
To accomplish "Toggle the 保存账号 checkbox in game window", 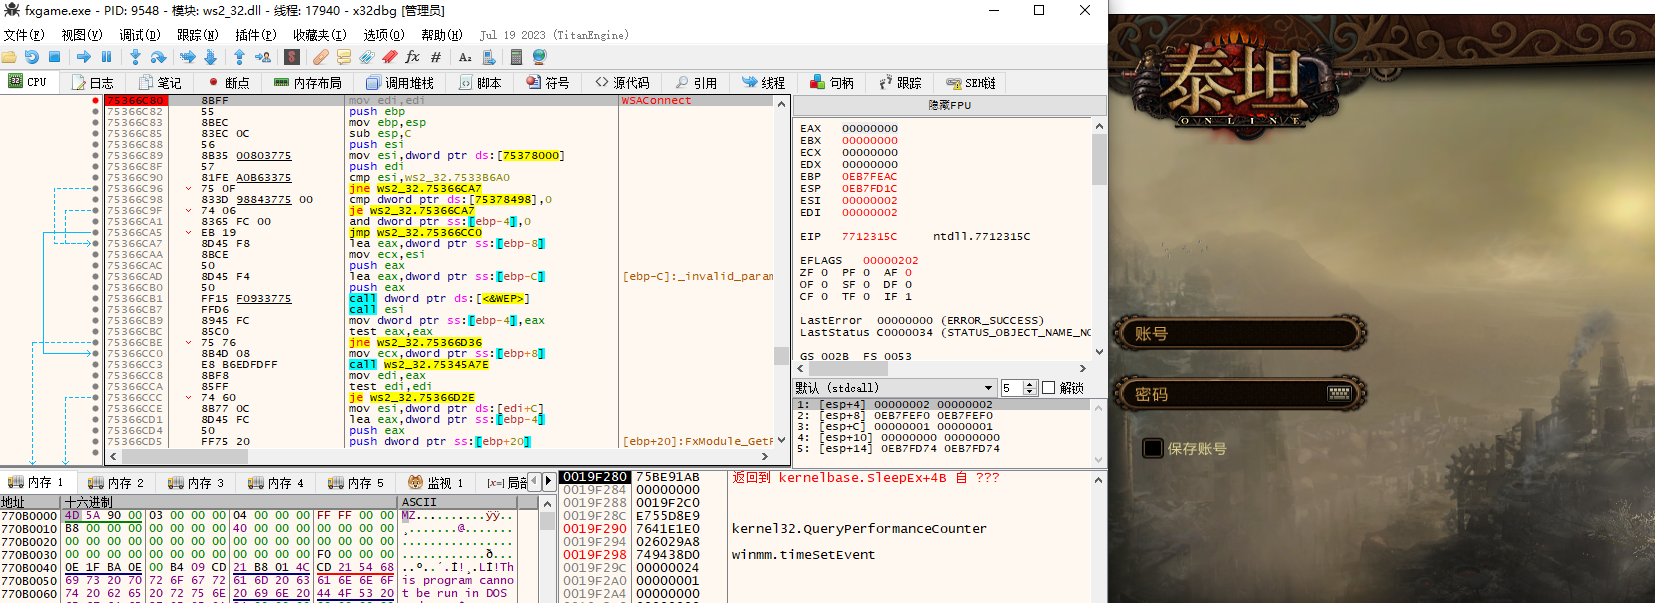I will point(1153,448).
